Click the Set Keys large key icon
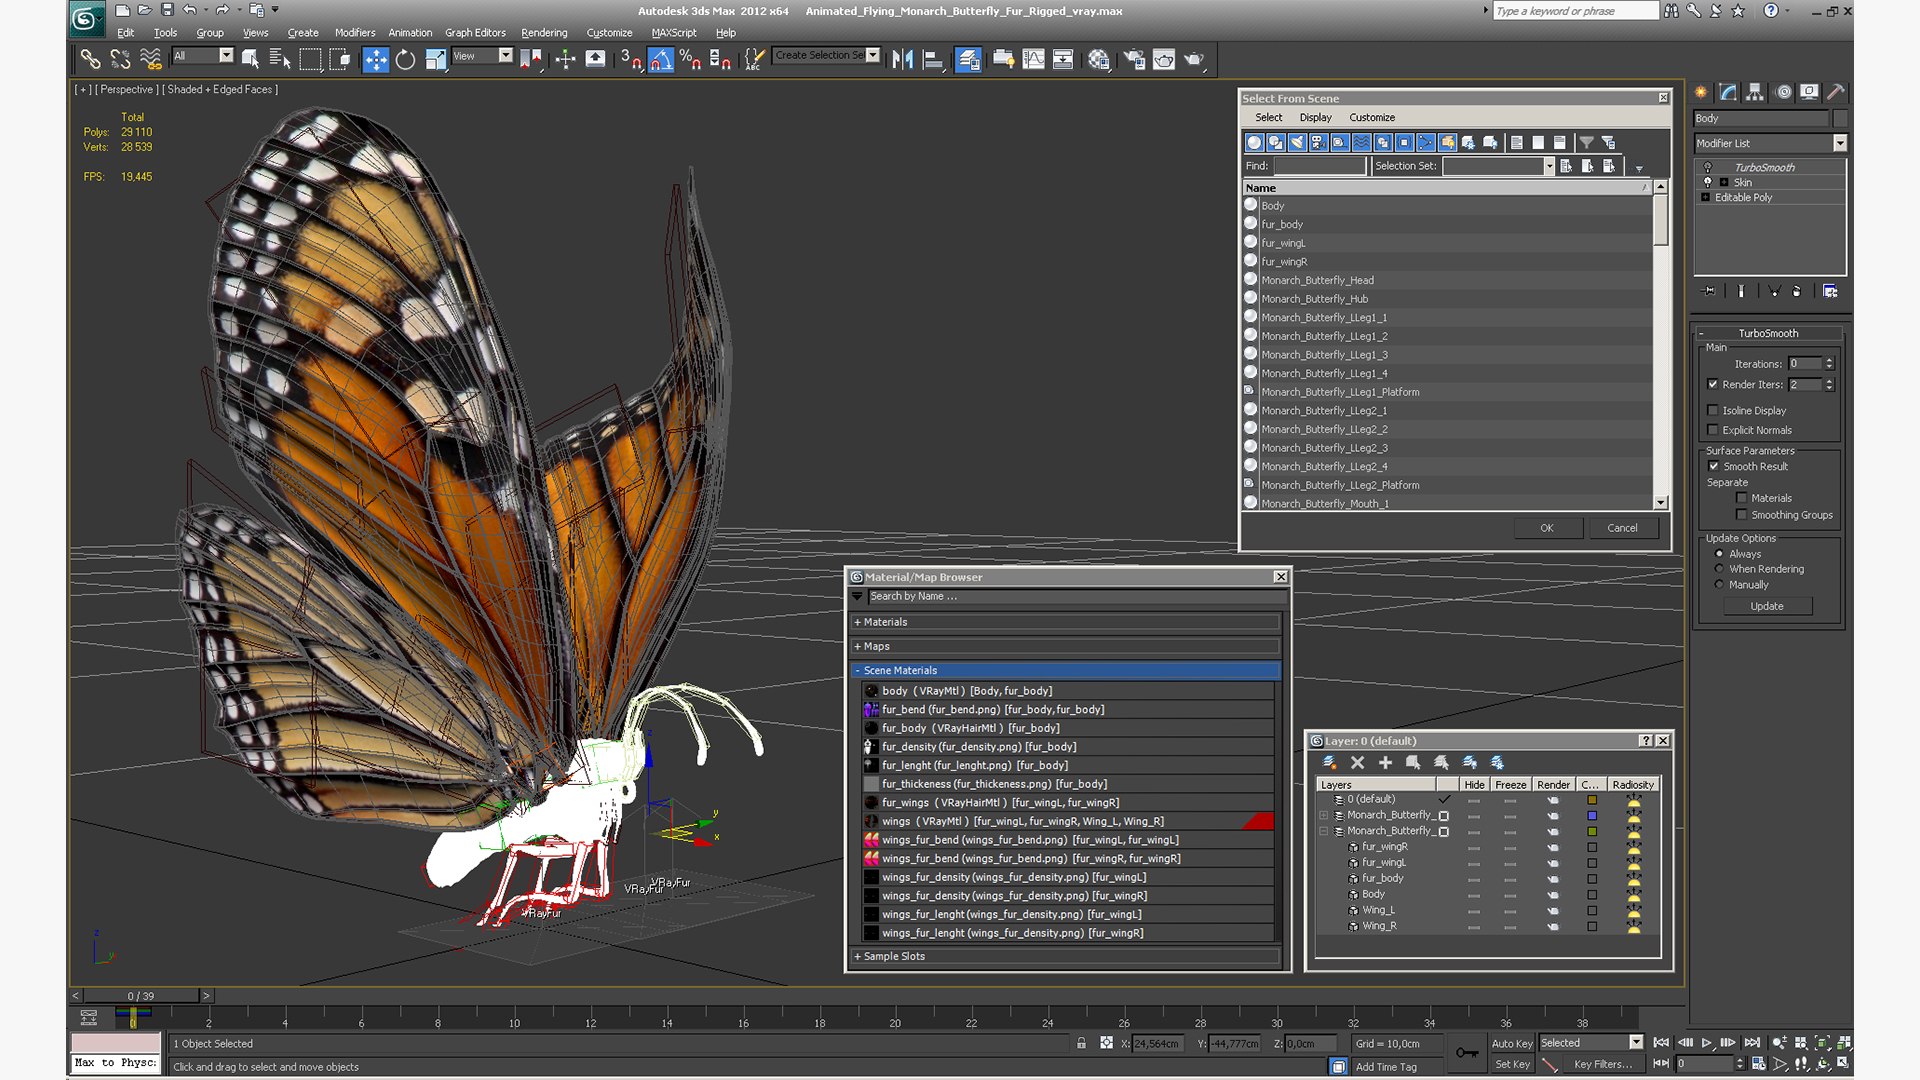1920x1080 pixels. [1467, 1052]
